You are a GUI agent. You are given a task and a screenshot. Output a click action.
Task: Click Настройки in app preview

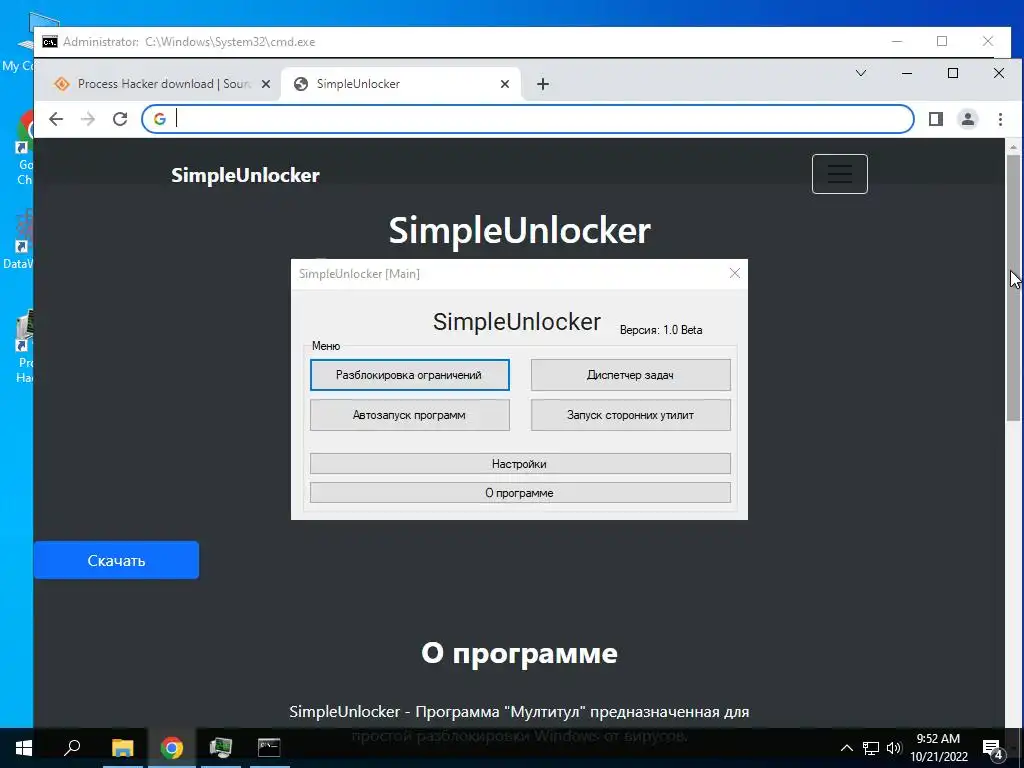(x=520, y=464)
